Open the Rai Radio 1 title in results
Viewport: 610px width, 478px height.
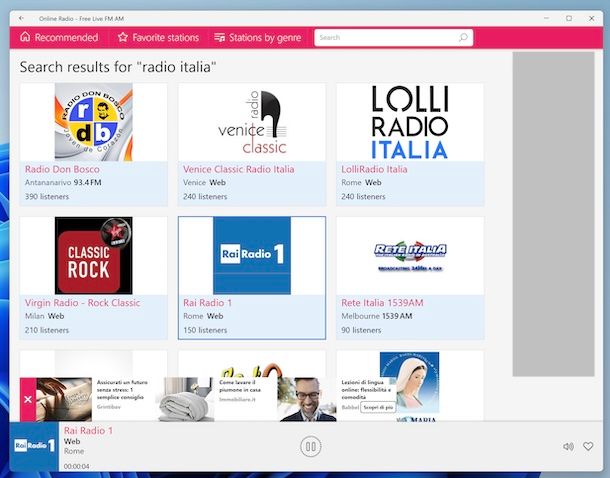[x=207, y=303]
